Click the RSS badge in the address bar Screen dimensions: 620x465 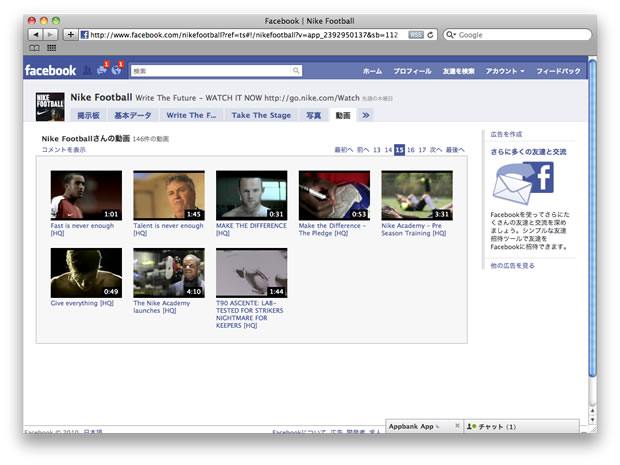coord(416,35)
